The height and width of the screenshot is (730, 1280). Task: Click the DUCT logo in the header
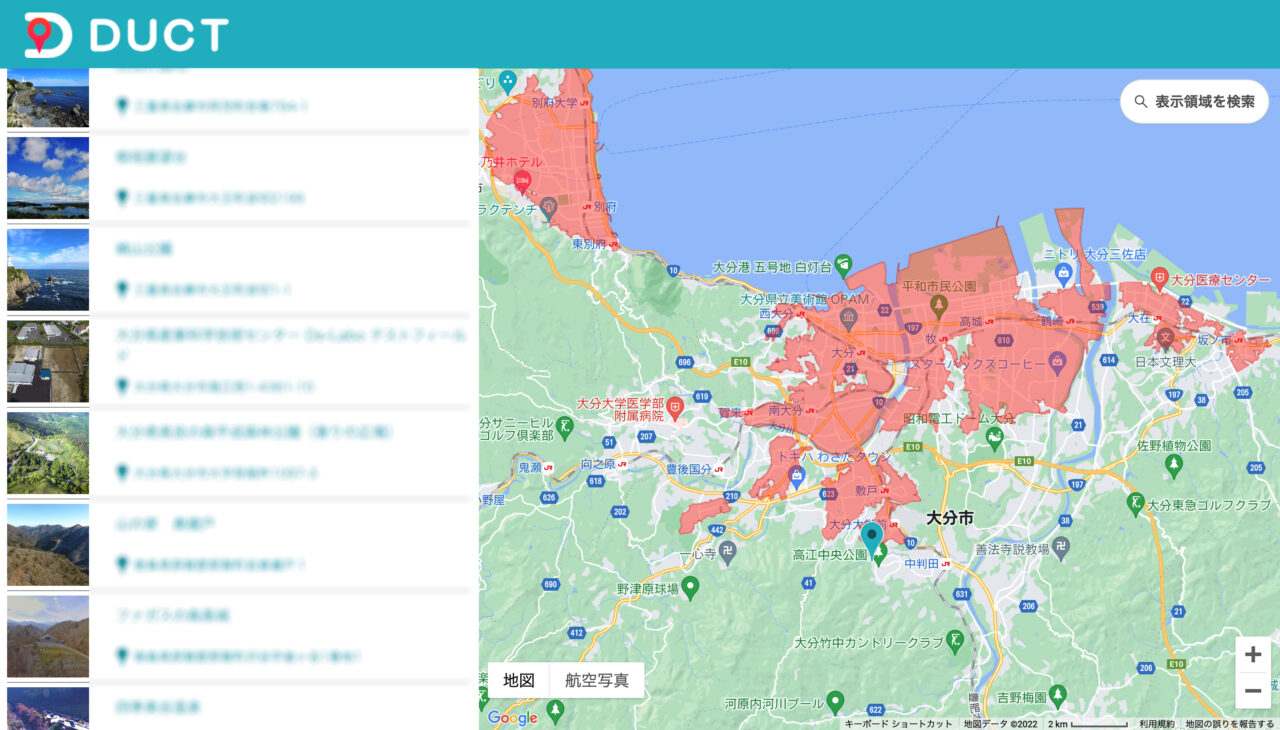pos(126,35)
